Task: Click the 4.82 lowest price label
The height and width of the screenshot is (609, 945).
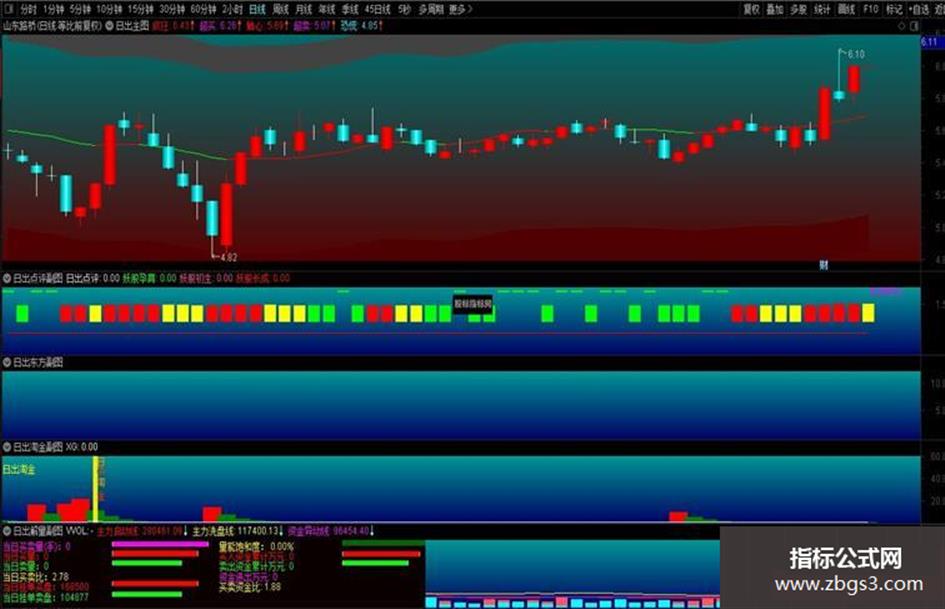Action: (228, 257)
